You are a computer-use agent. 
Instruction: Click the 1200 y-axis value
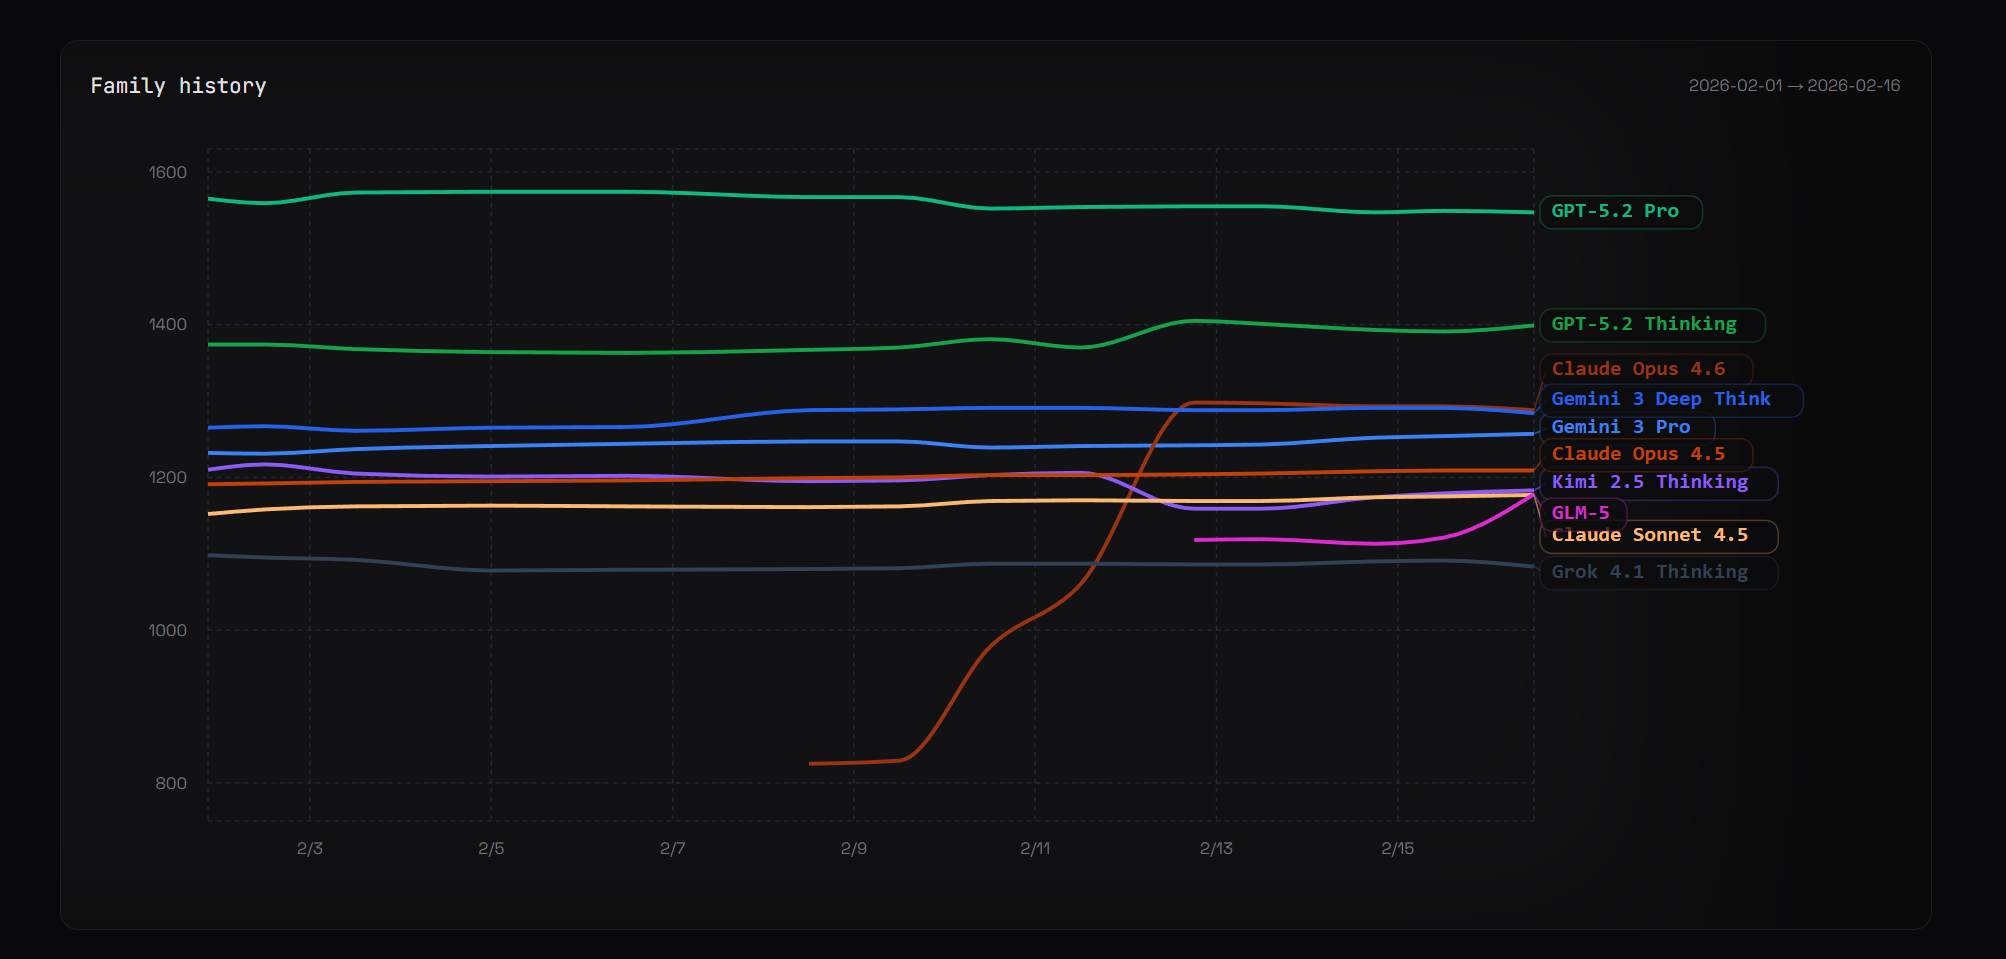168,477
